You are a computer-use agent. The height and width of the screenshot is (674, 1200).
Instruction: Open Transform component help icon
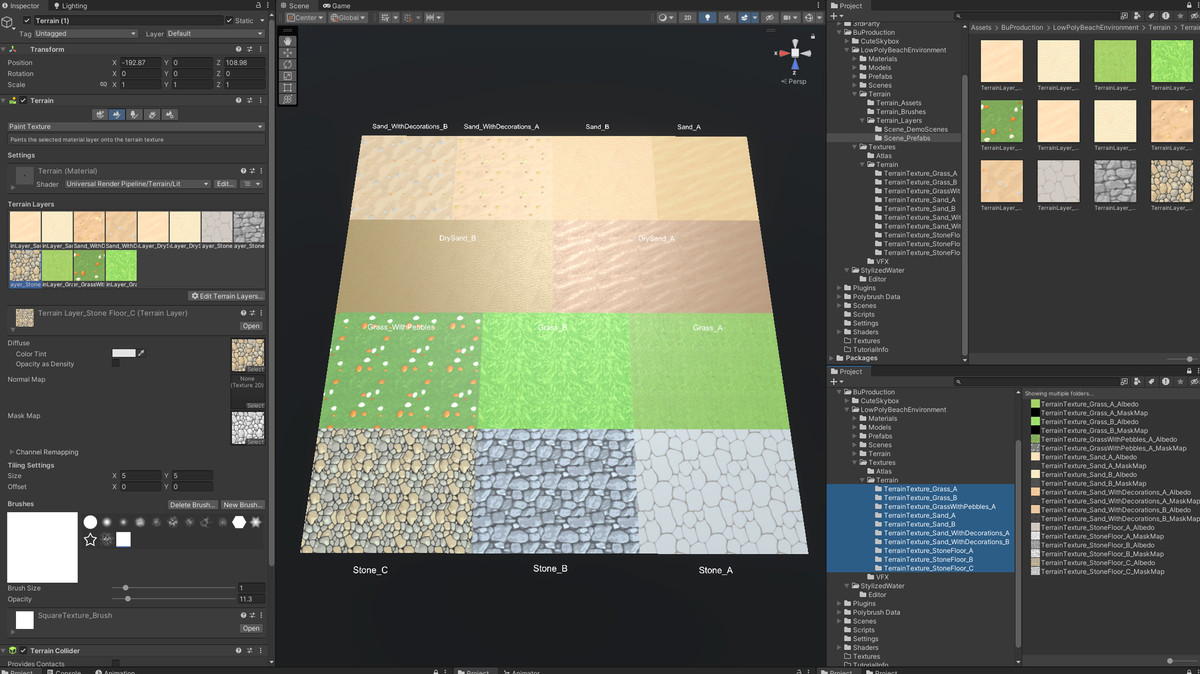(x=238, y=49)
